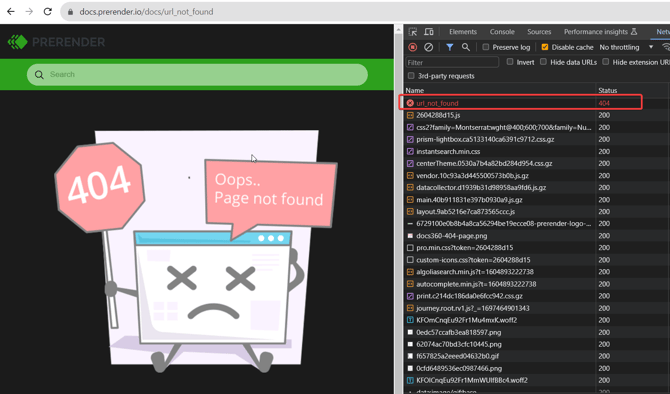Check the 3rd-party requests checkbox
The image size is (670, 394).
[411, 76]
